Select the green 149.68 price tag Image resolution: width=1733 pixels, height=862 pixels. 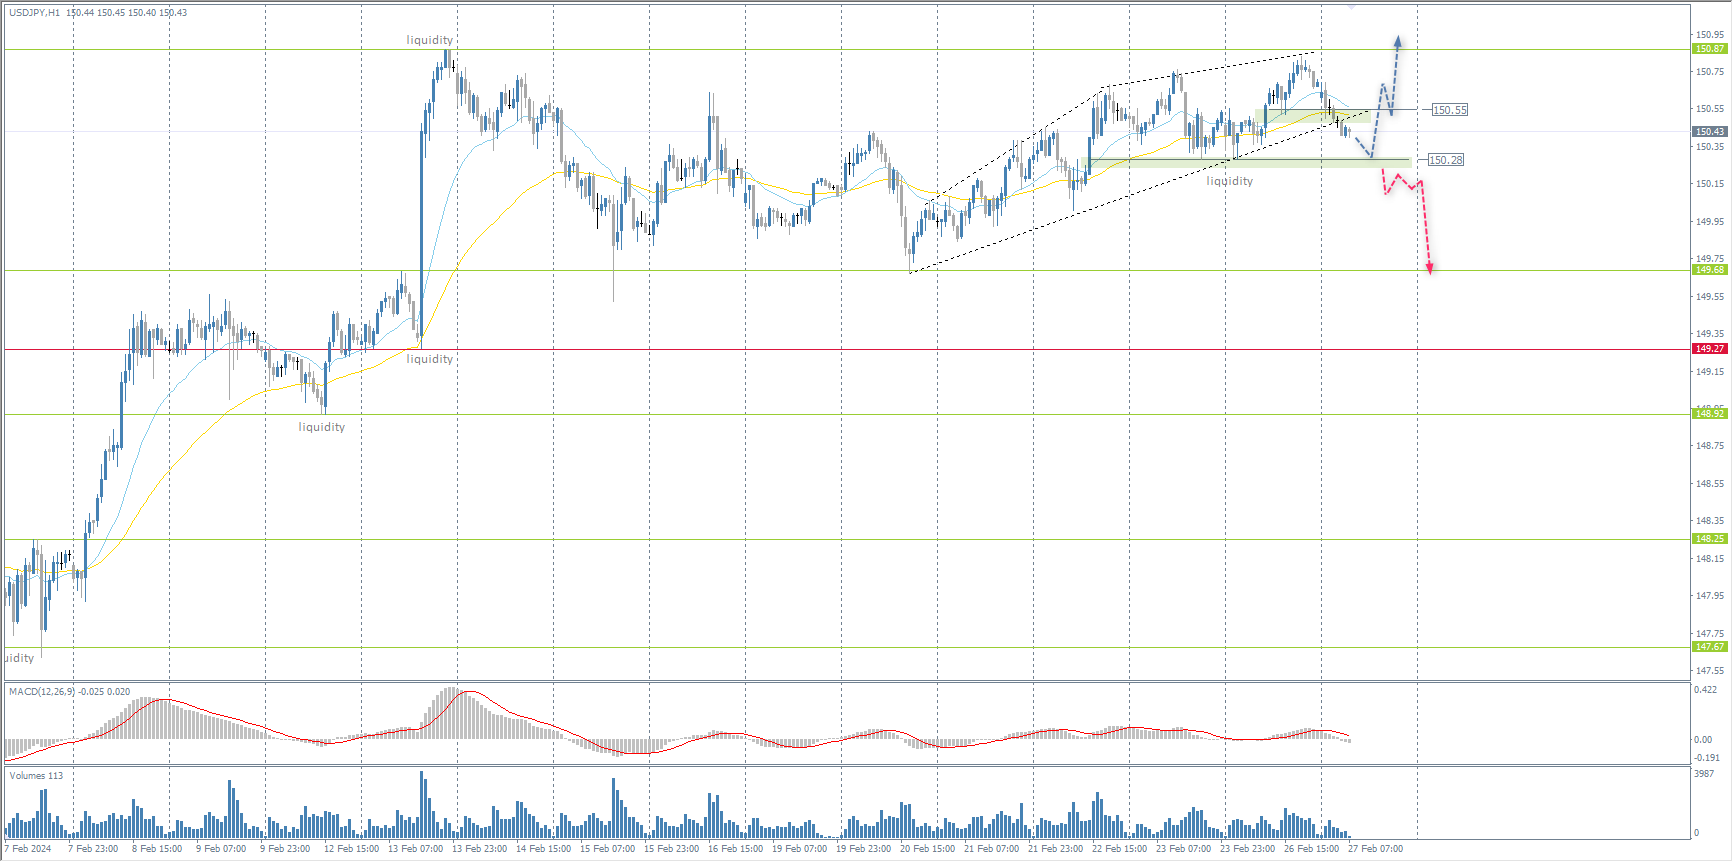[x=1709, y=270]
